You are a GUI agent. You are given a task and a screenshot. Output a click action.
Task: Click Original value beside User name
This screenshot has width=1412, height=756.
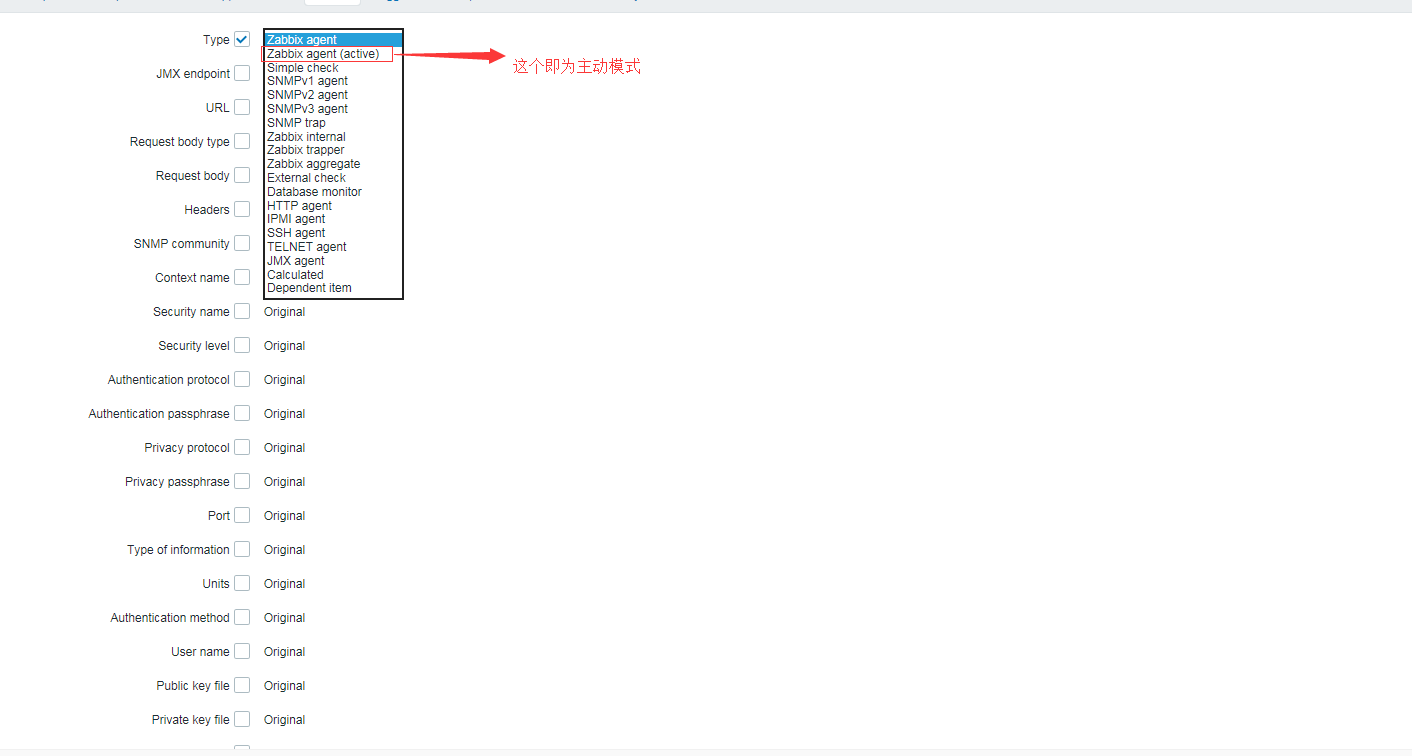point(284,652)
